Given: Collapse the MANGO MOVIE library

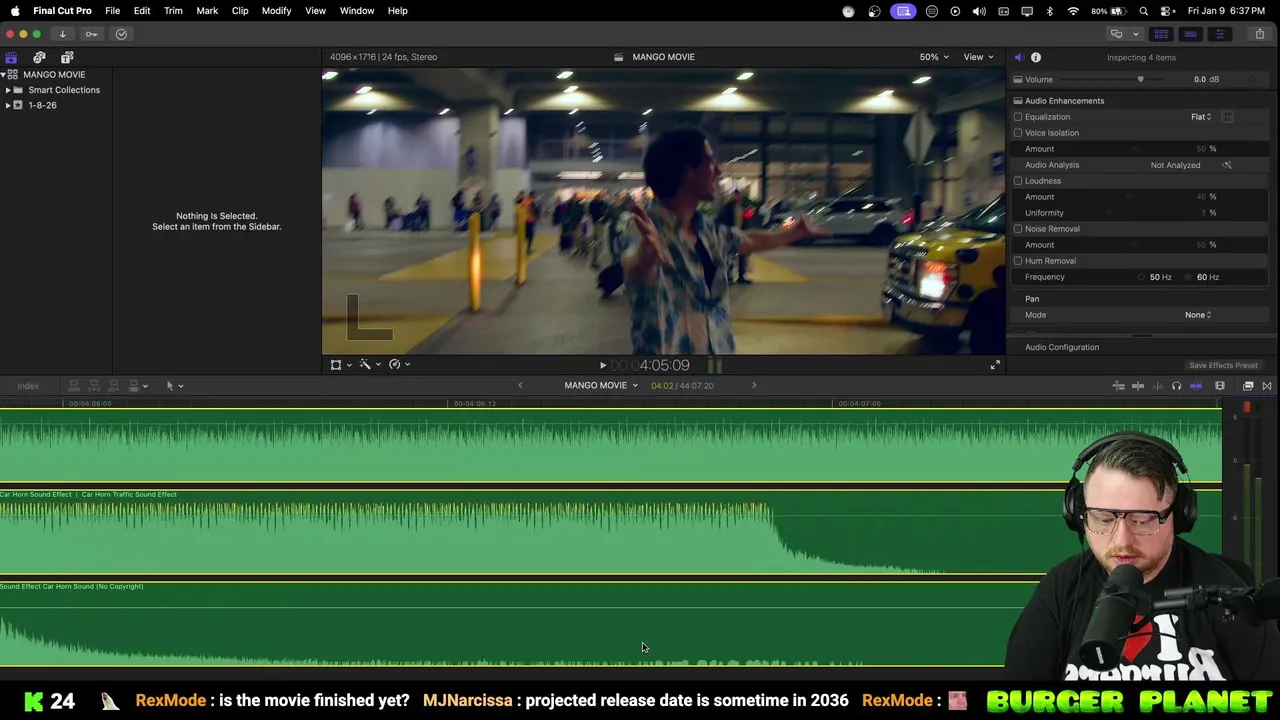Looking at the screenshot, I should pyautogui.click(x=3, y=75).
